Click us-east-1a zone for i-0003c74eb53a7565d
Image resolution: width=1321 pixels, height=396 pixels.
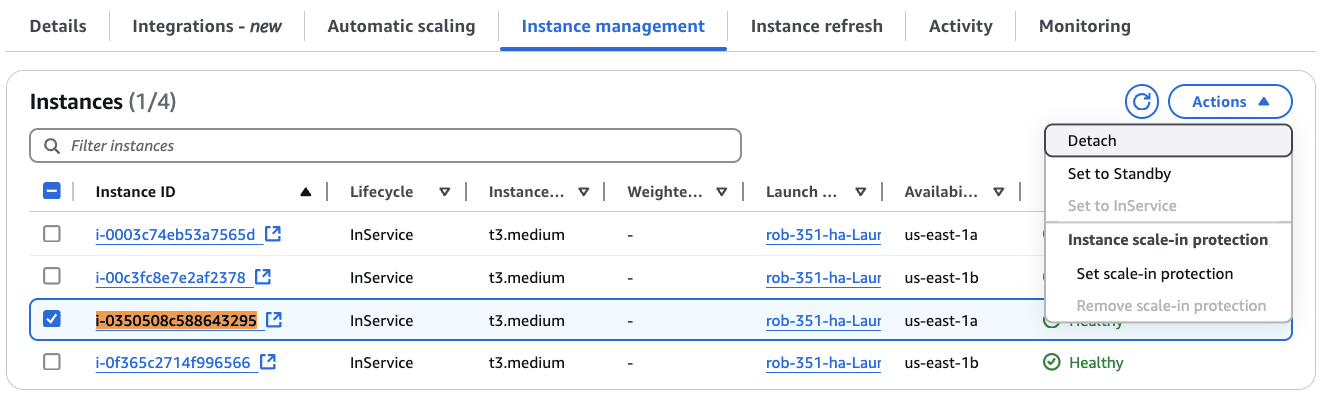[941, 235]
